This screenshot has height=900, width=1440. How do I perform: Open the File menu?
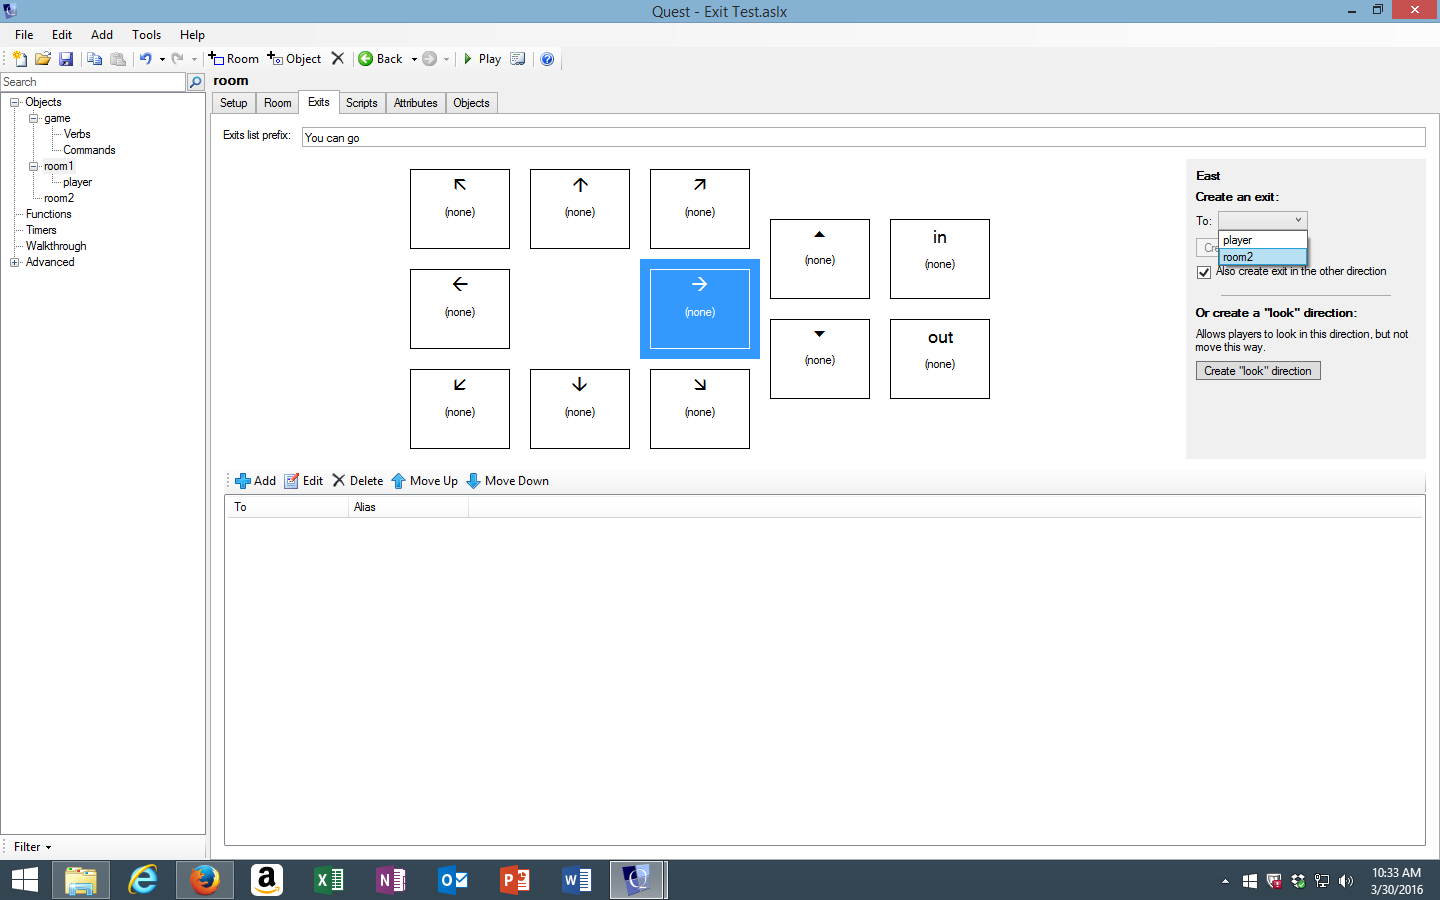coord(24,34)
